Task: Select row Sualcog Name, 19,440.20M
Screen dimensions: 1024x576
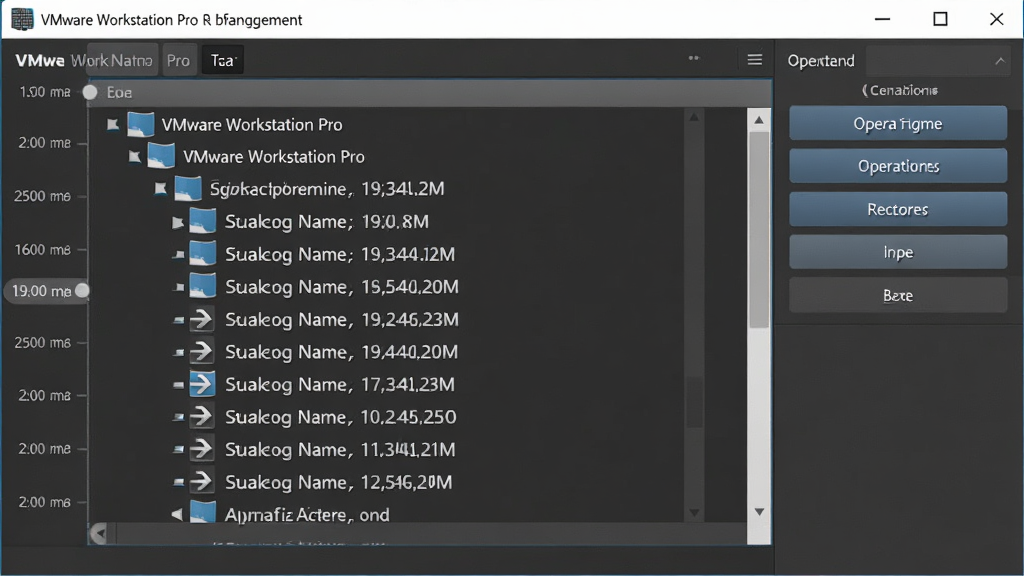Action: coord(342,352)
